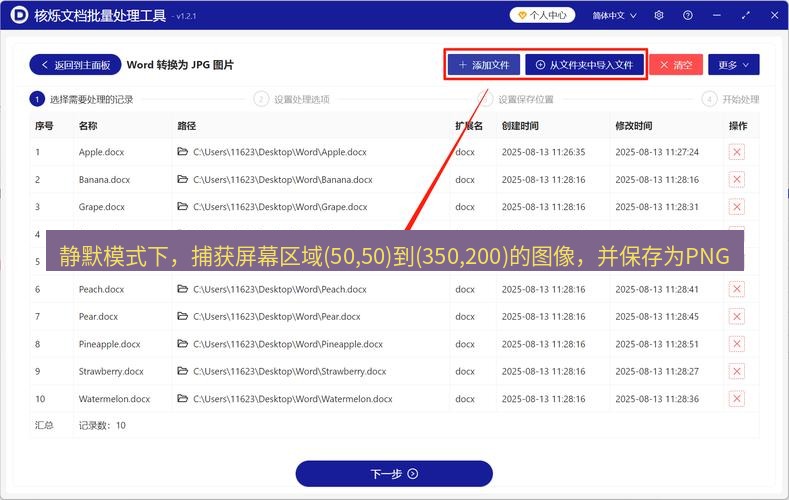
Task: Click the 记录数: 10 summary text
Action: [102, 426]
